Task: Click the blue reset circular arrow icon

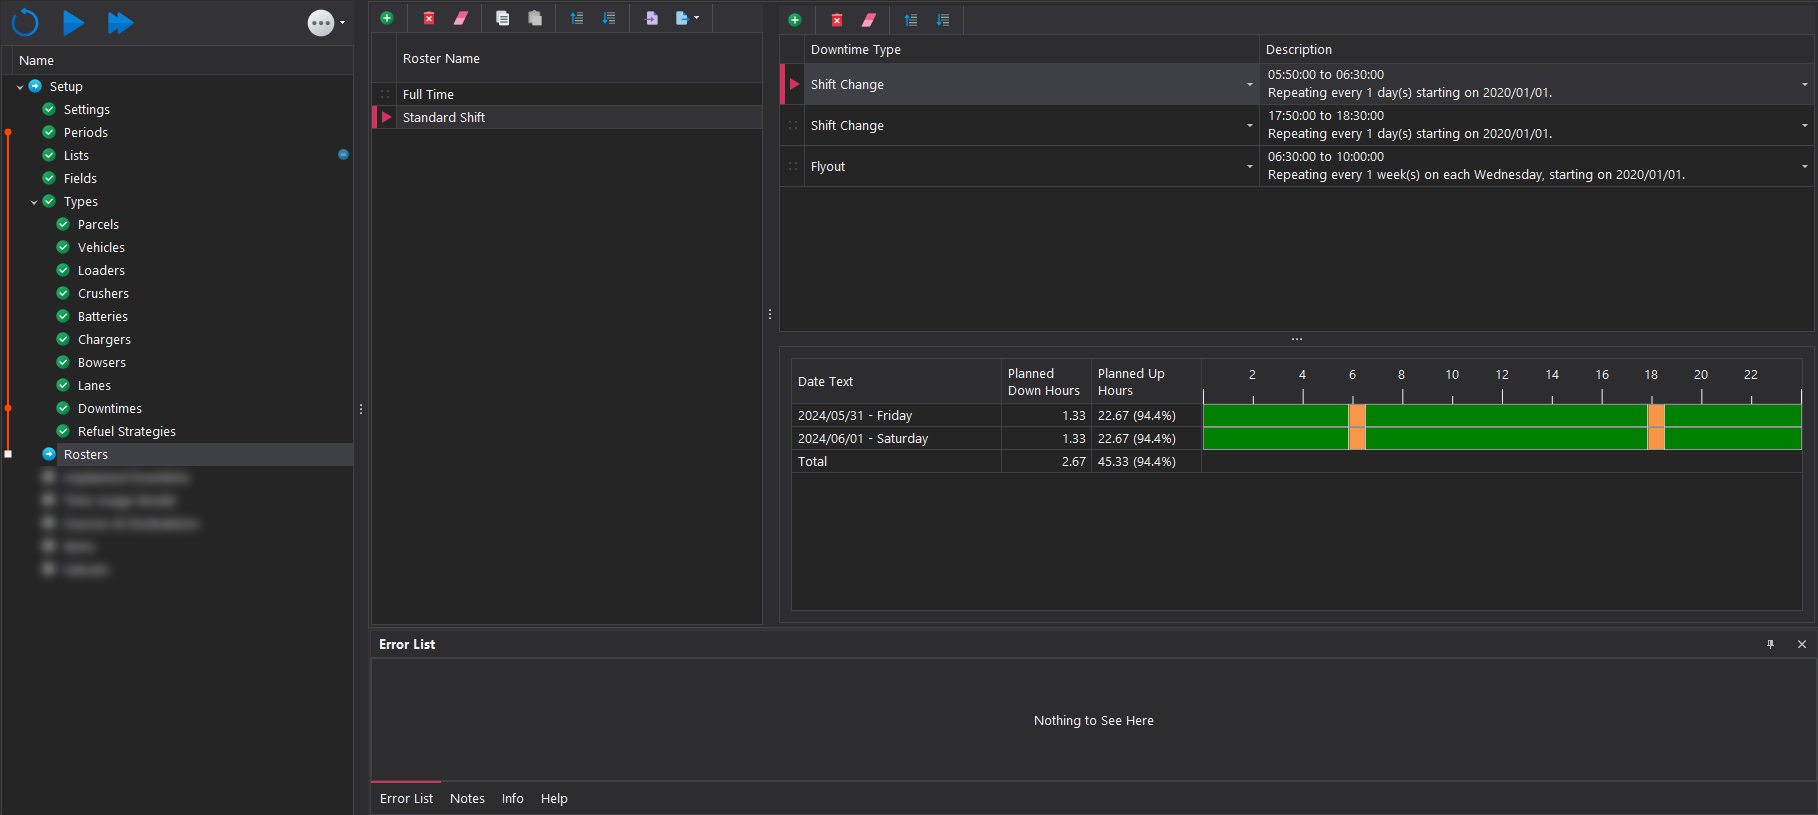Action: click(x=25, y=22)
